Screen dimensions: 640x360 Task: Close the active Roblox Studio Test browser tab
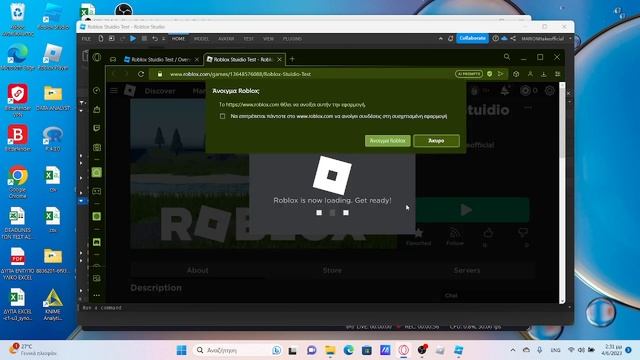(279, 60)
